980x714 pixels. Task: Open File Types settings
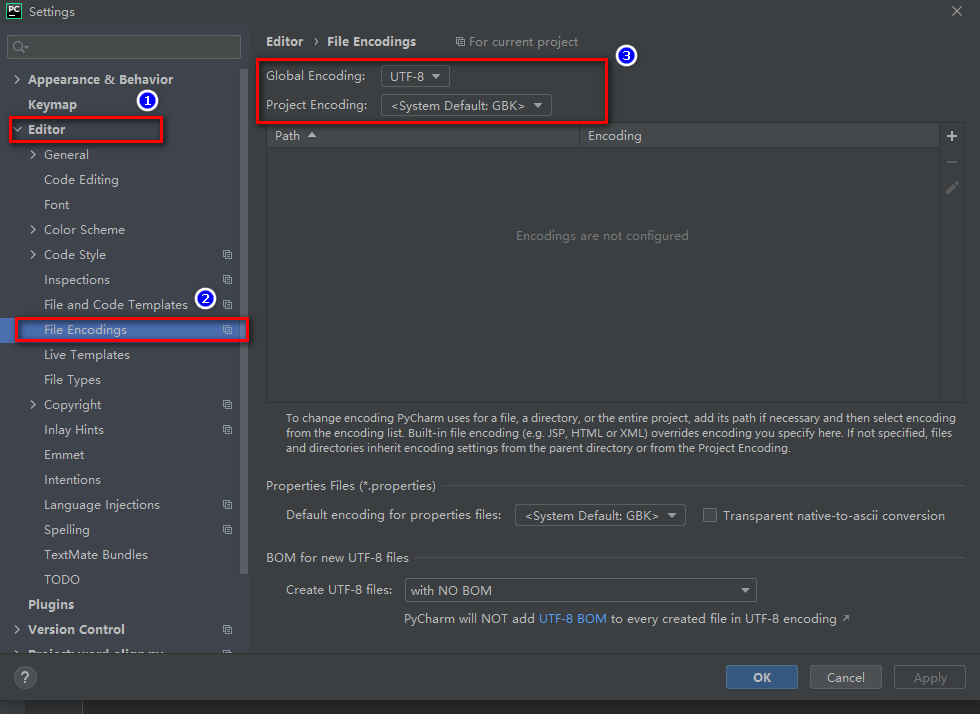coord(72,380)
